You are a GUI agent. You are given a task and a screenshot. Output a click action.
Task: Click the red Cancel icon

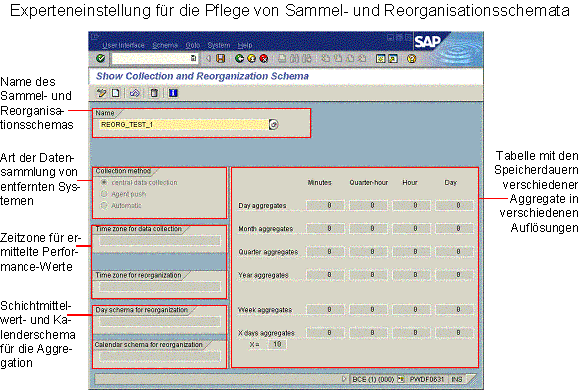pos(264,58)
